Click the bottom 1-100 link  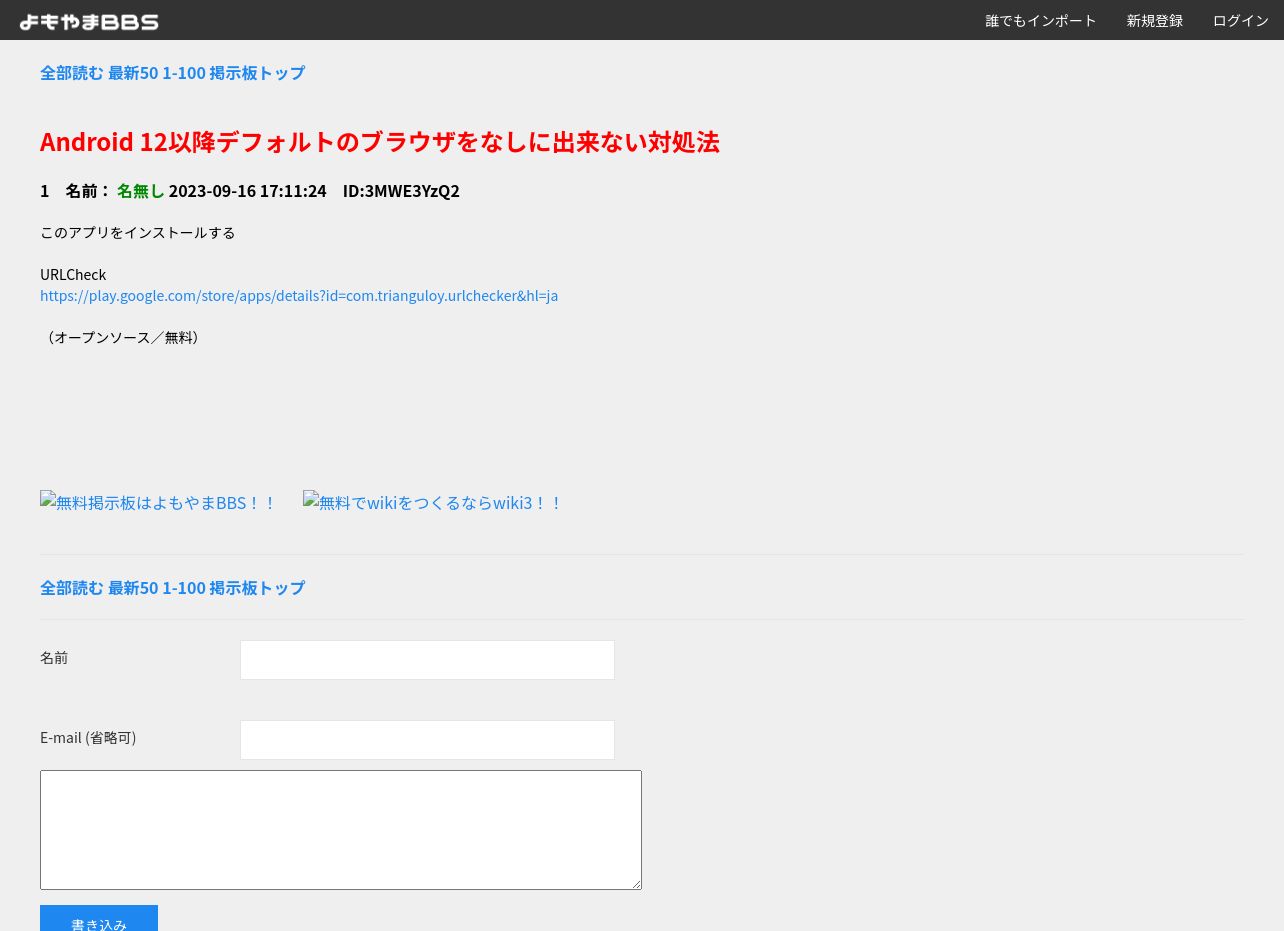[x=184, y=588]
